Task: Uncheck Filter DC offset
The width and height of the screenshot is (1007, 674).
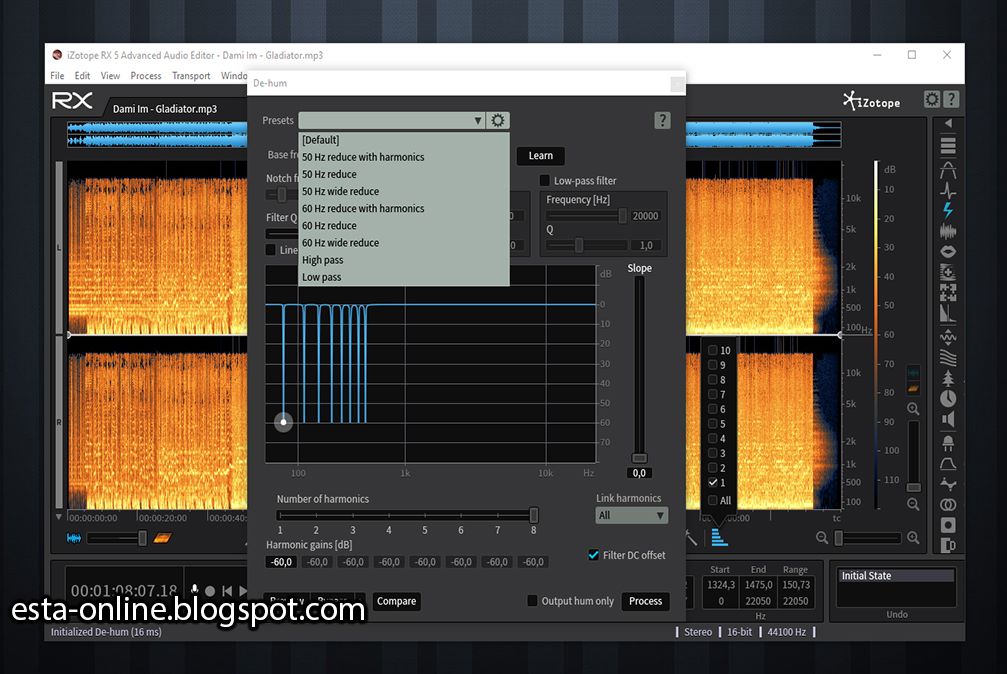Action: (593, 554)
